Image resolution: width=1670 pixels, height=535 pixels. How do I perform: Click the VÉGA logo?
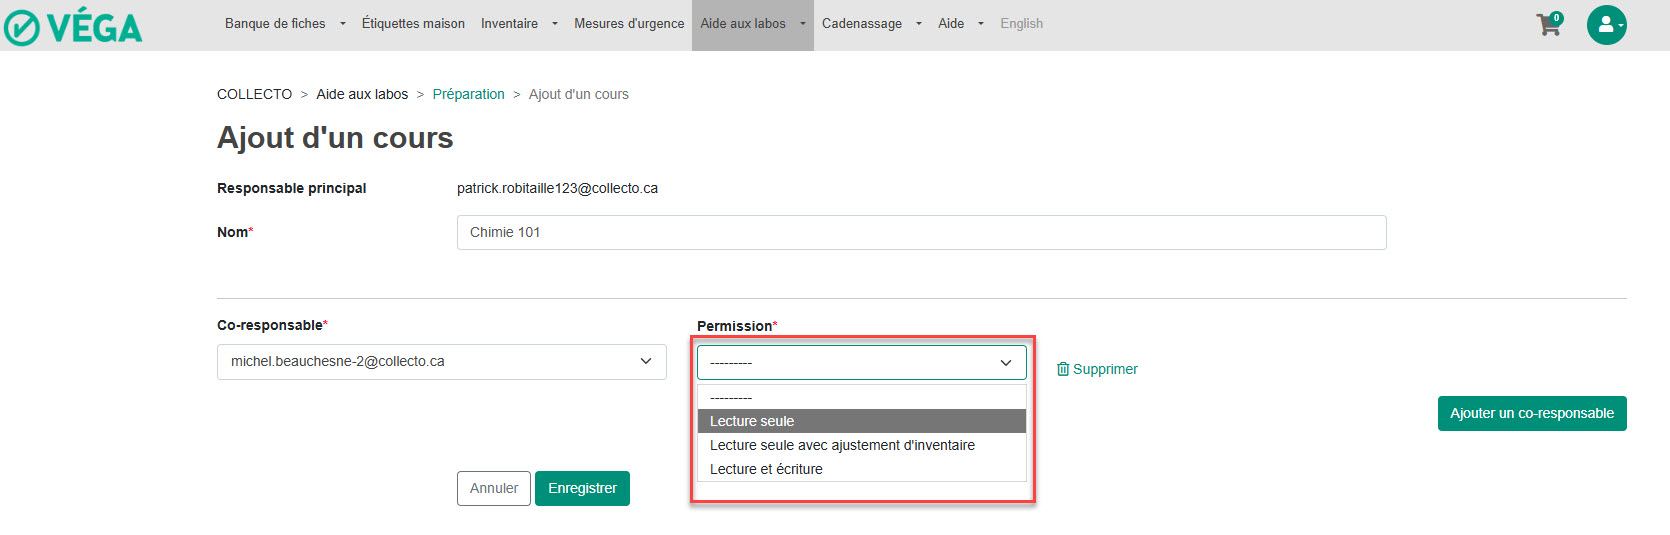(x=74, y=27)
